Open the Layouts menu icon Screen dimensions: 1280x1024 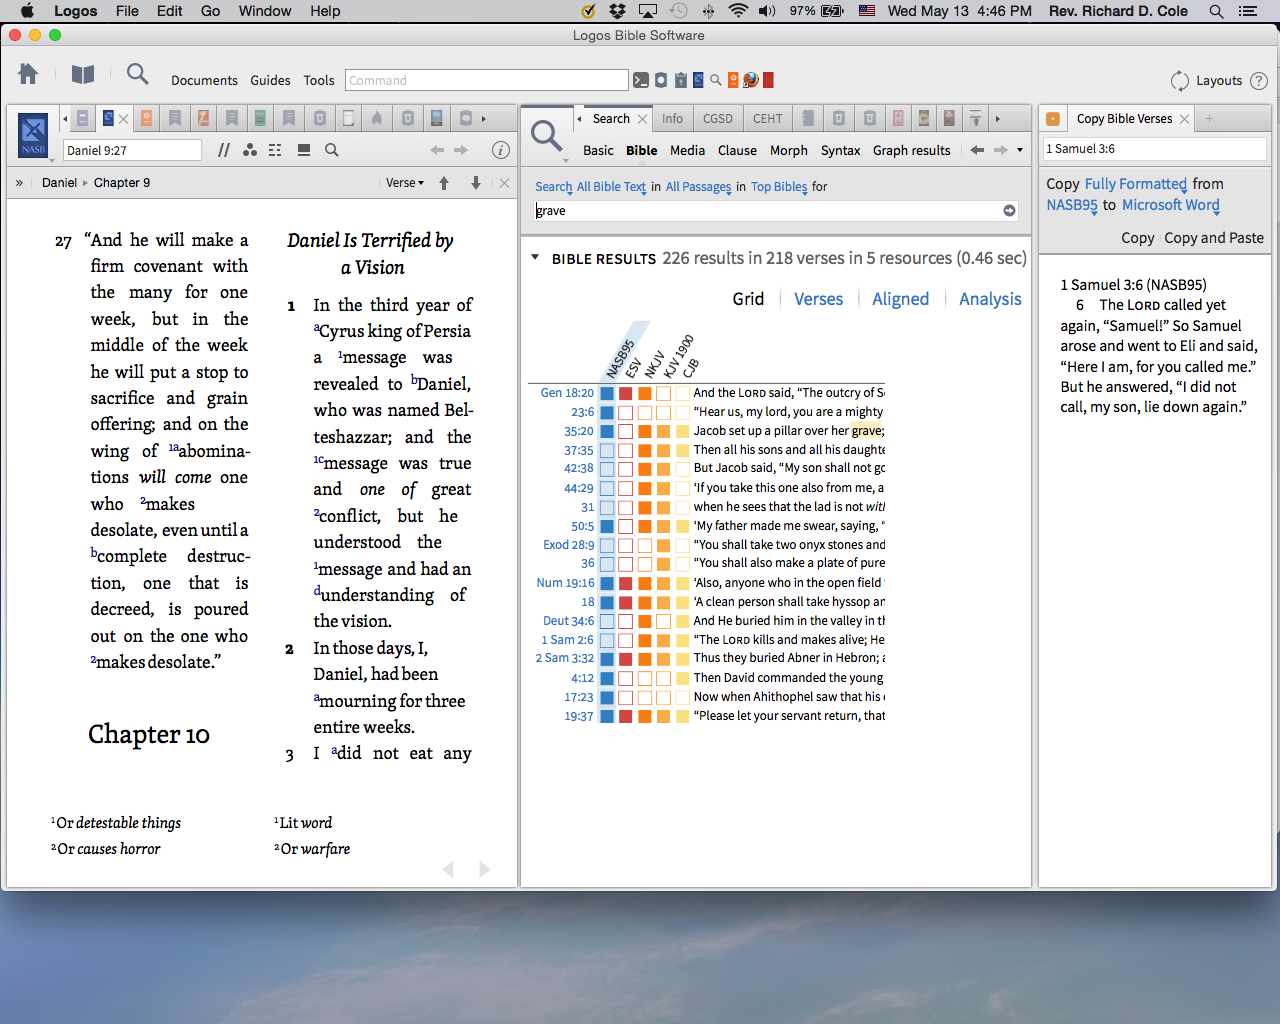(1180, 81)
